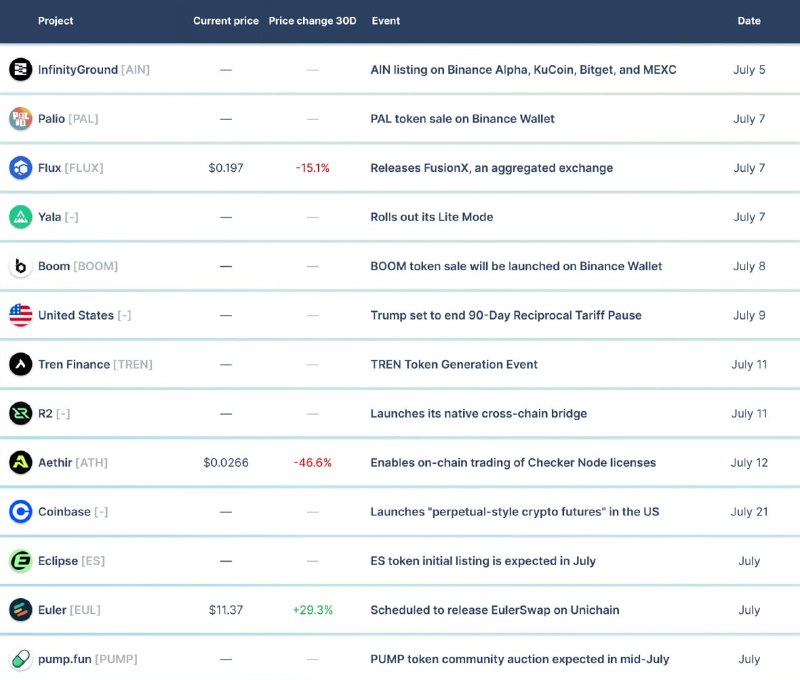Open the Eclipse [ES] project name
This screenshot has width=800, height=680.
(71, 561)
